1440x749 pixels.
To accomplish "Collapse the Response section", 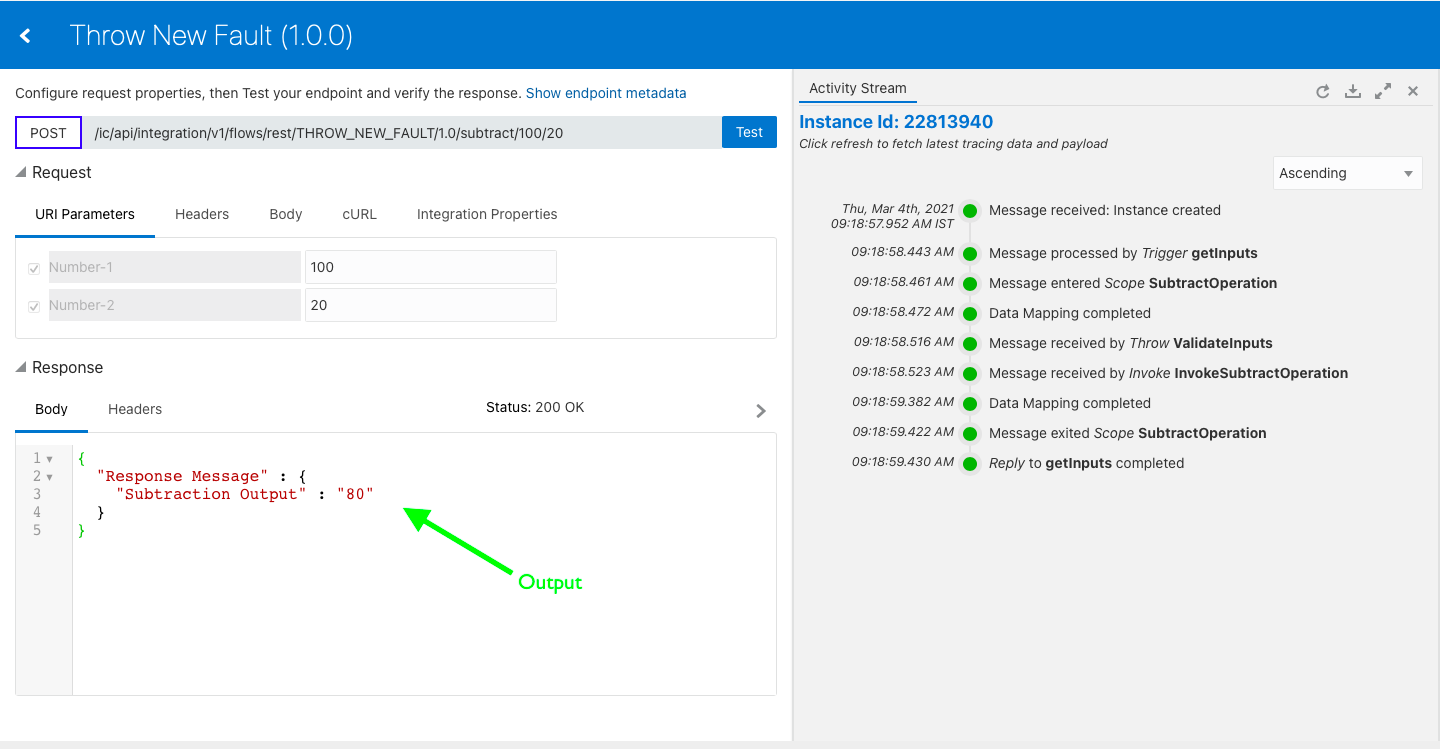I will [x=21, y=368].
